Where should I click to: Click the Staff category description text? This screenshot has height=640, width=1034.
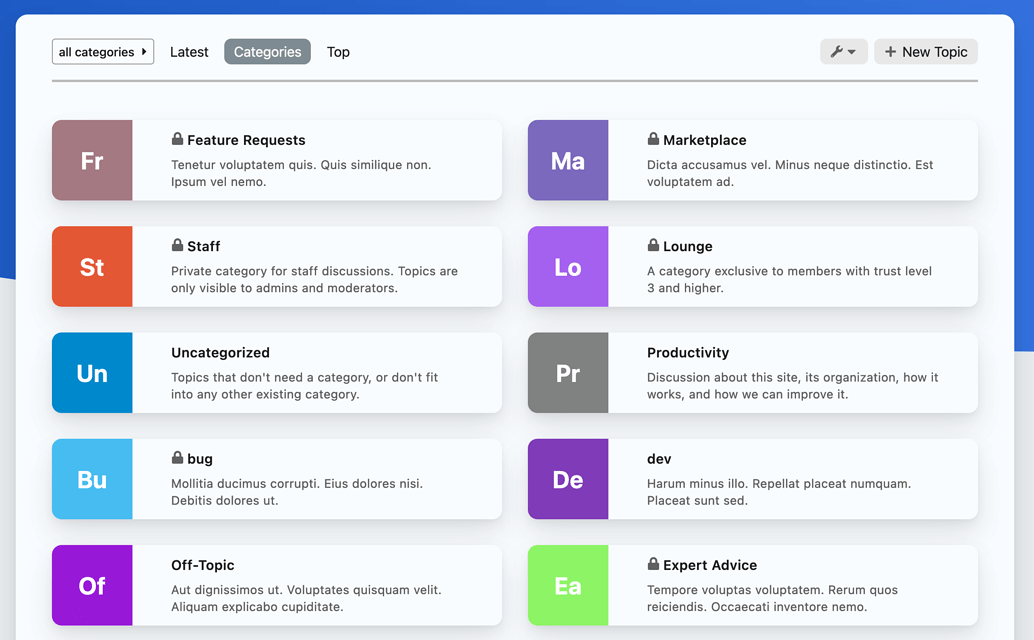coord(314,279)
